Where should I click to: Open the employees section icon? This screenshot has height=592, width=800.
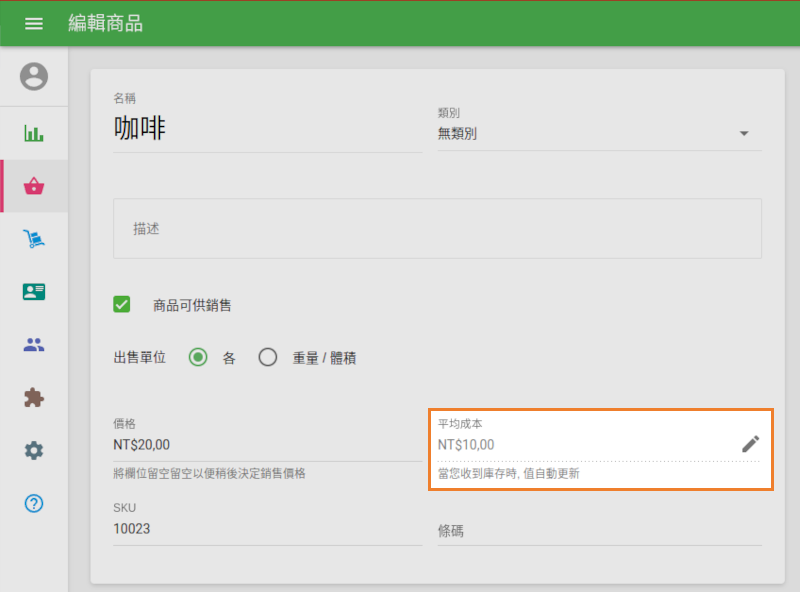click(33, 344)
